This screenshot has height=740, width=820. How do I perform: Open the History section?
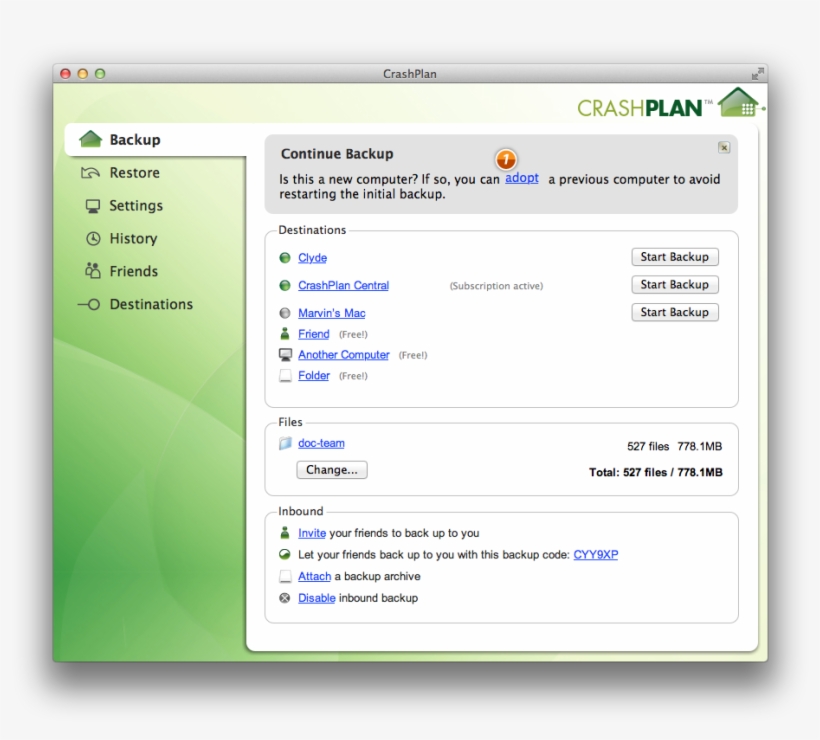pyautogui.click(x=131, y=238)
